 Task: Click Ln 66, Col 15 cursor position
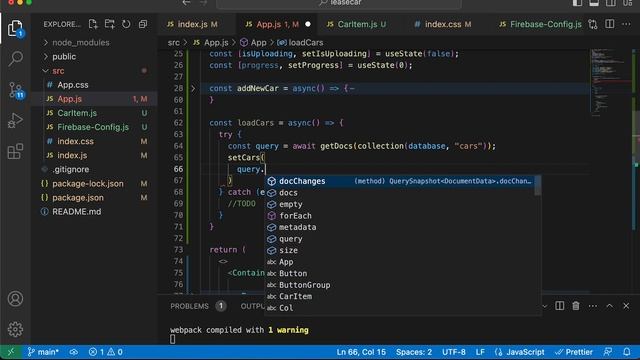tap(361, 352)
